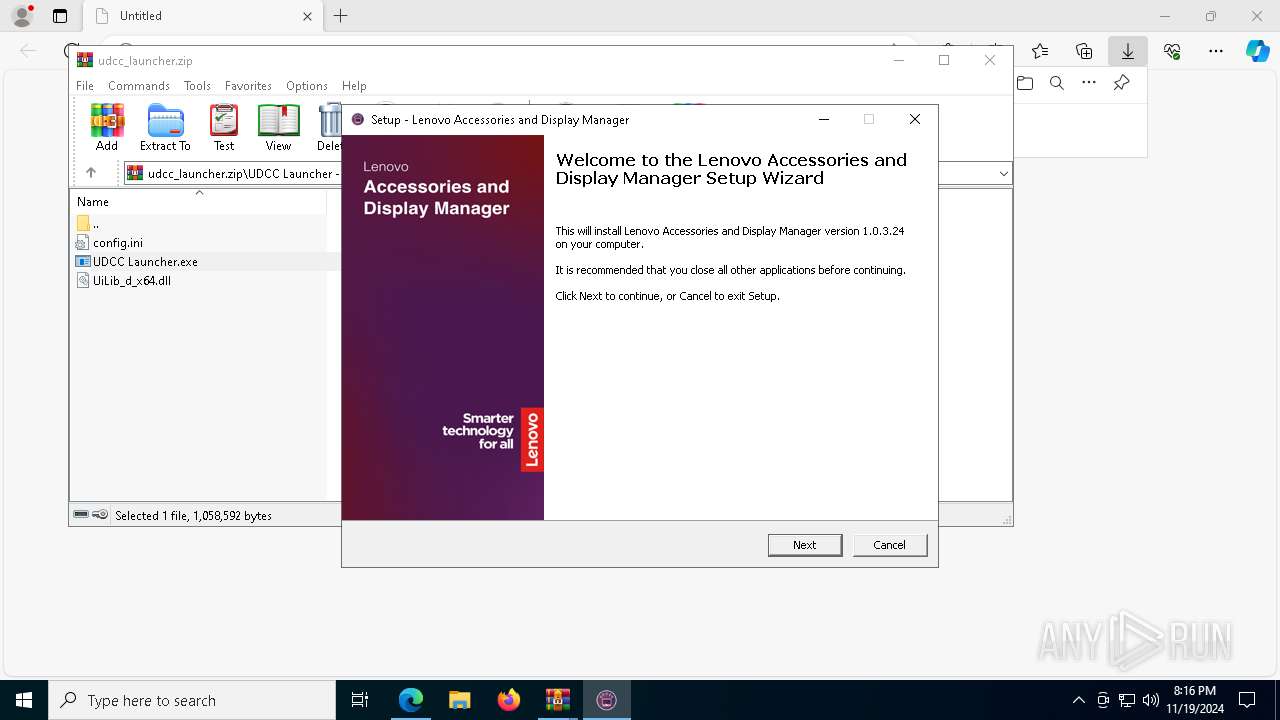Open the Tools menu in WinRAR
Viewport: 1280px width, 720px height.
197,86
